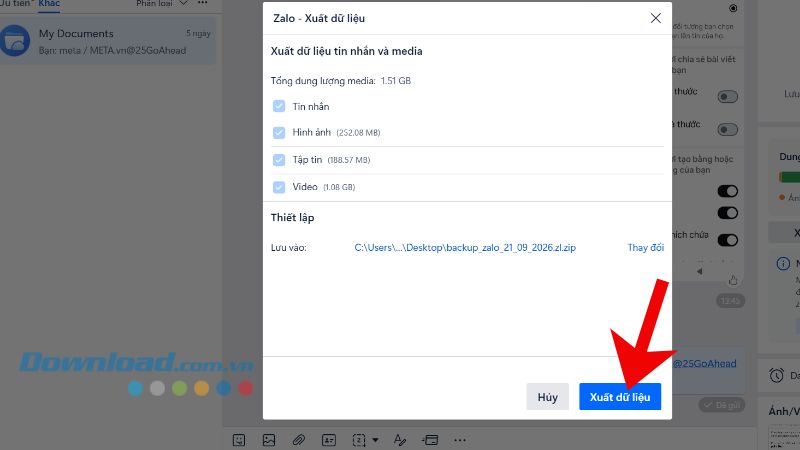The height and width of the screenshot is (450, 800).
Task: Click the backup zip file path link
Action: 465,247
